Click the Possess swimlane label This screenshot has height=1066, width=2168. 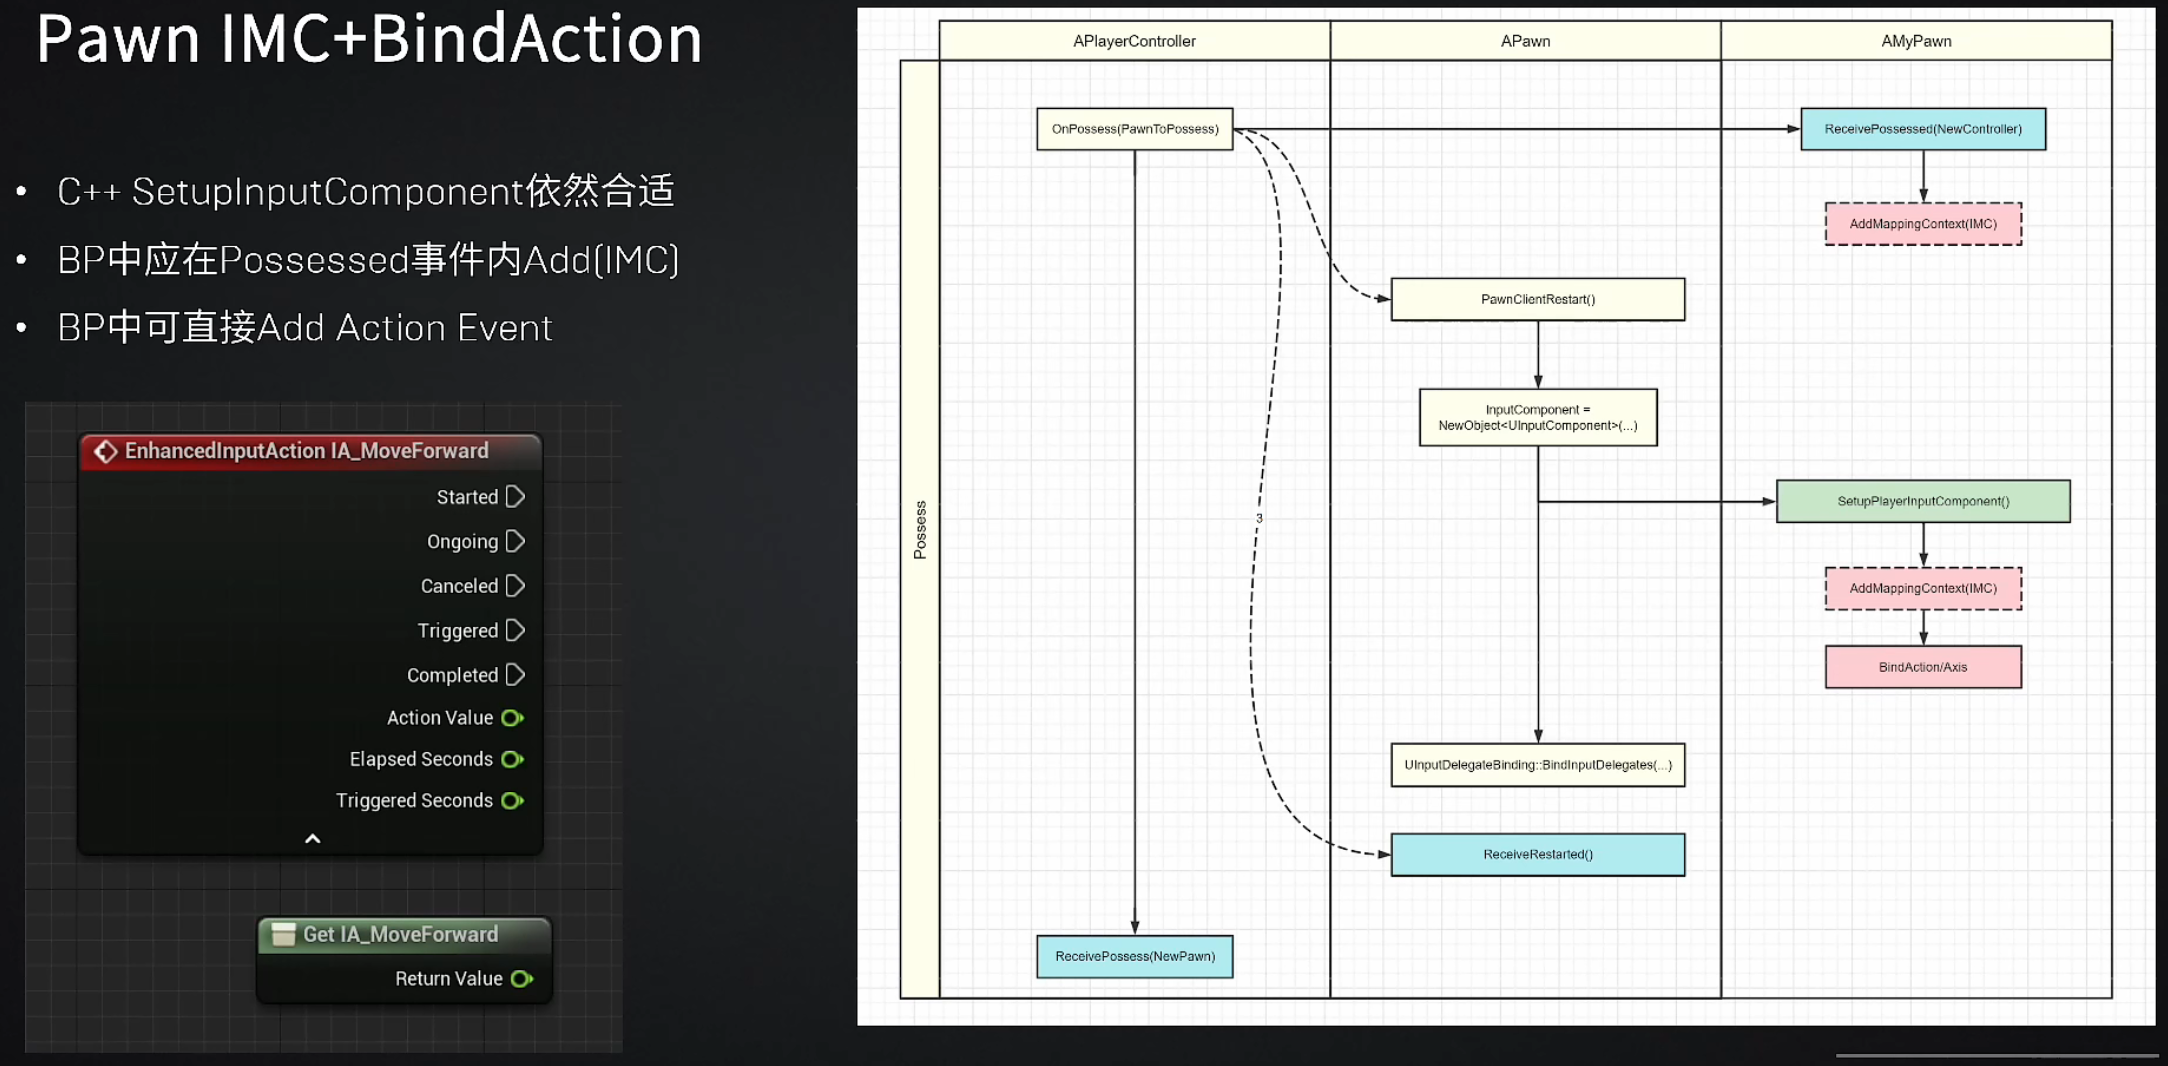click(920, 530)
